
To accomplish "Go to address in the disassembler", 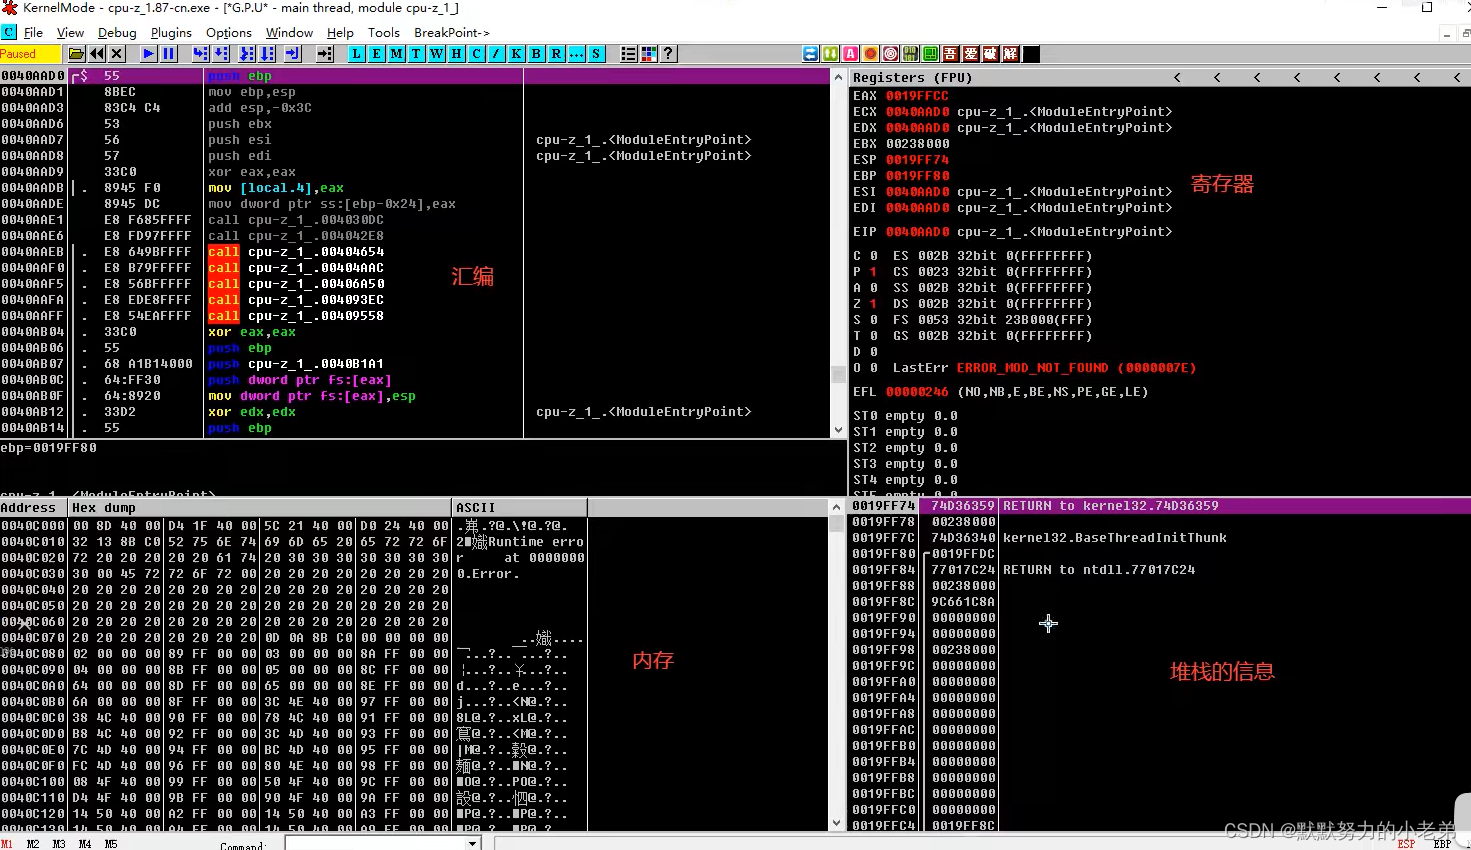I will pyautogui.click(x=325, y=54).
